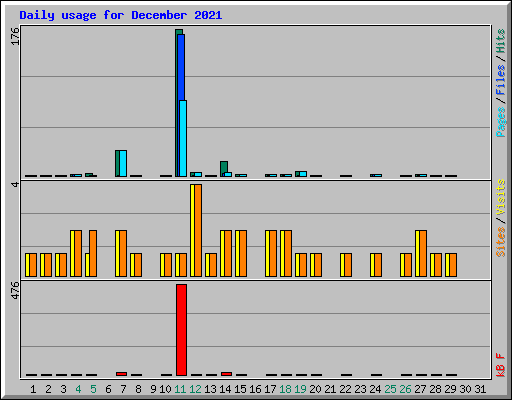
Task: Select day "22" on the x-axis
Action: pos(345,389)
